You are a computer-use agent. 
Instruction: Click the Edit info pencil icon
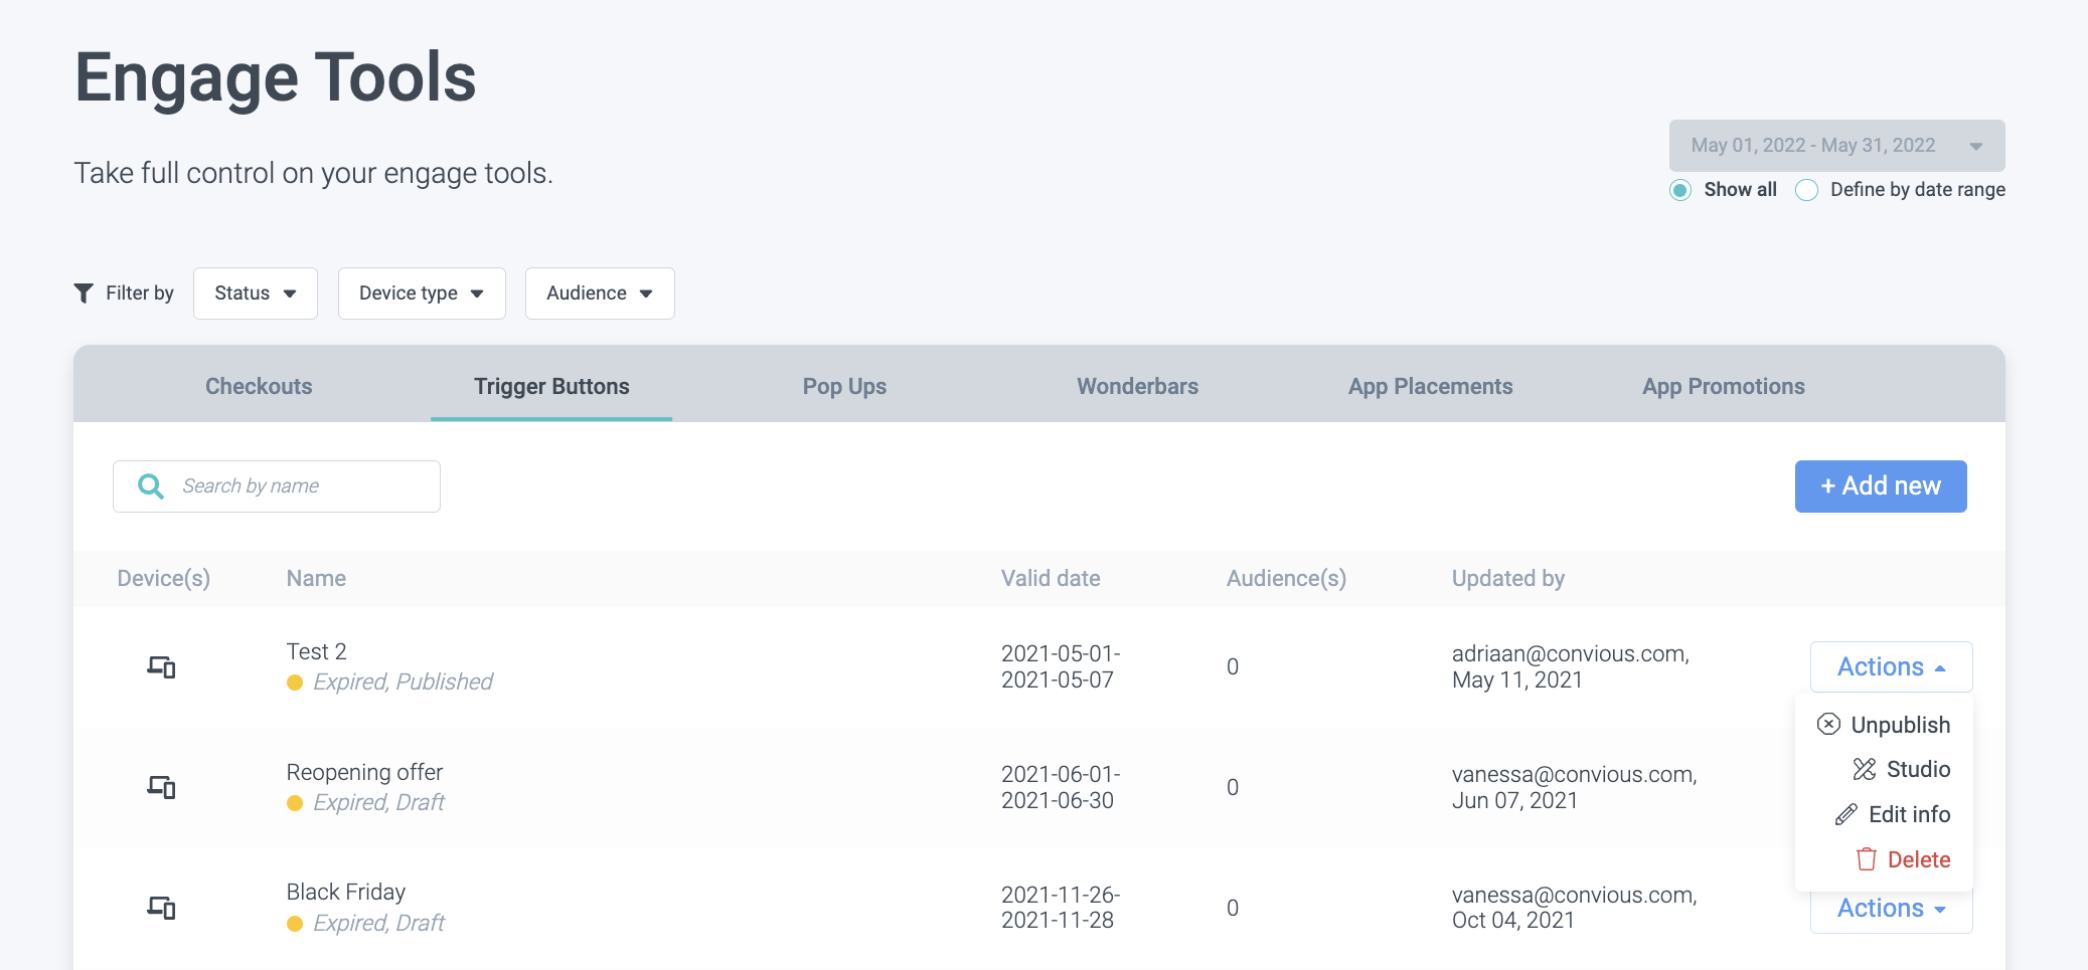1846,814
